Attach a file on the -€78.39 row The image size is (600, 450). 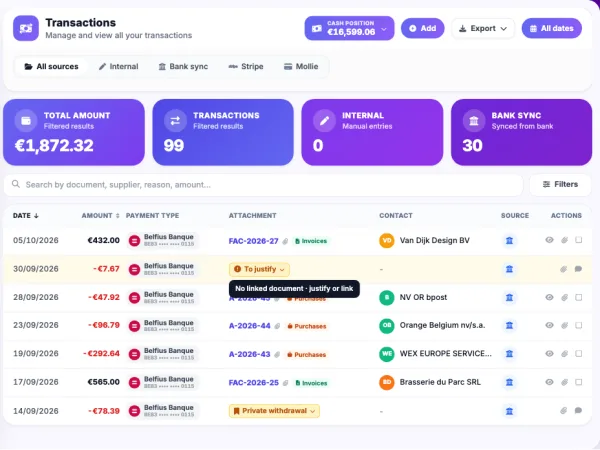click(x=563, y=411)
